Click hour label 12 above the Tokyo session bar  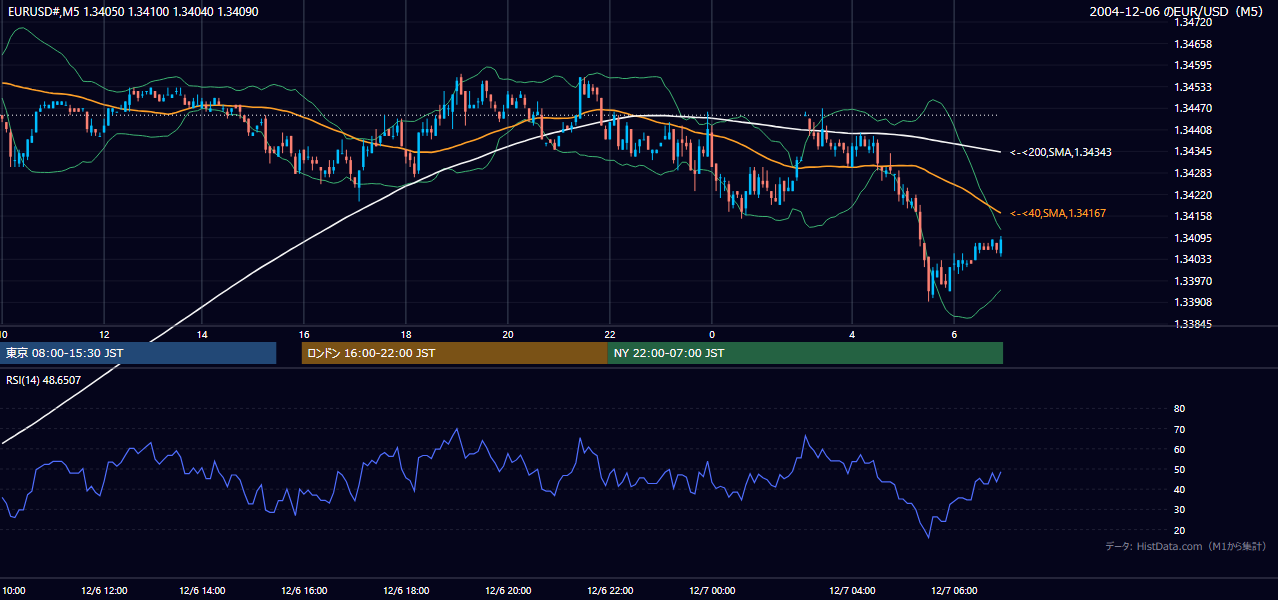click(x=104, y=334)
